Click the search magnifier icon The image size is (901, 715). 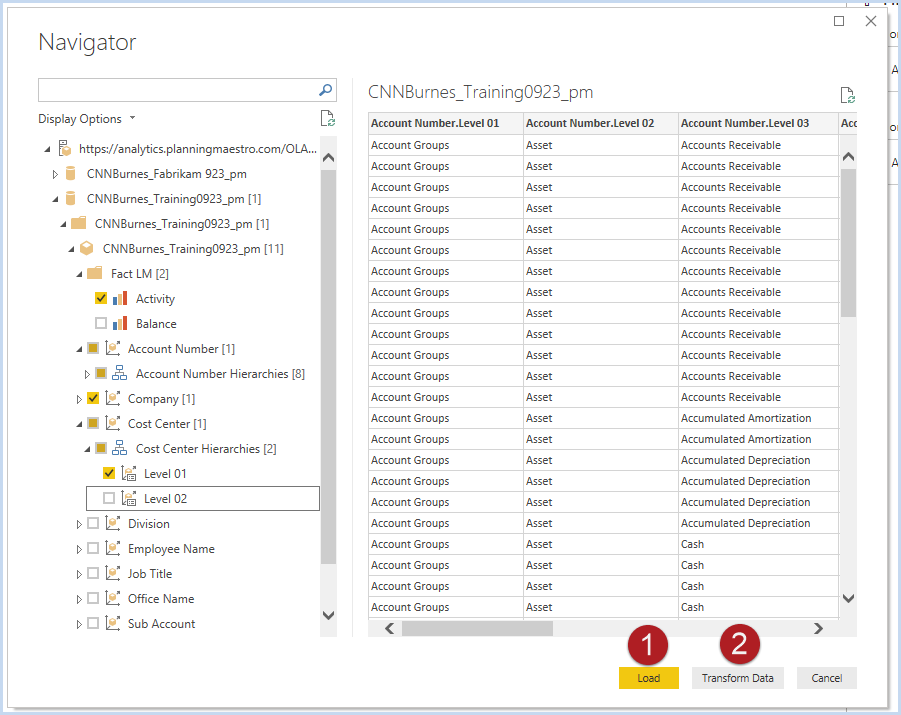pyautogui.click(x=325, y=90)
